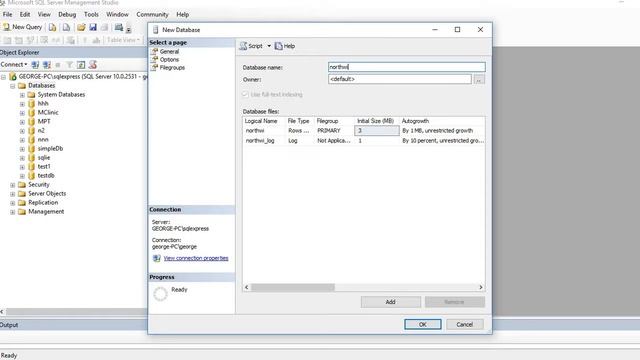Screen dimensions: 640x360
Task: Click the Refresh icon in Object Explorer
Action: (x=81, y=64)
